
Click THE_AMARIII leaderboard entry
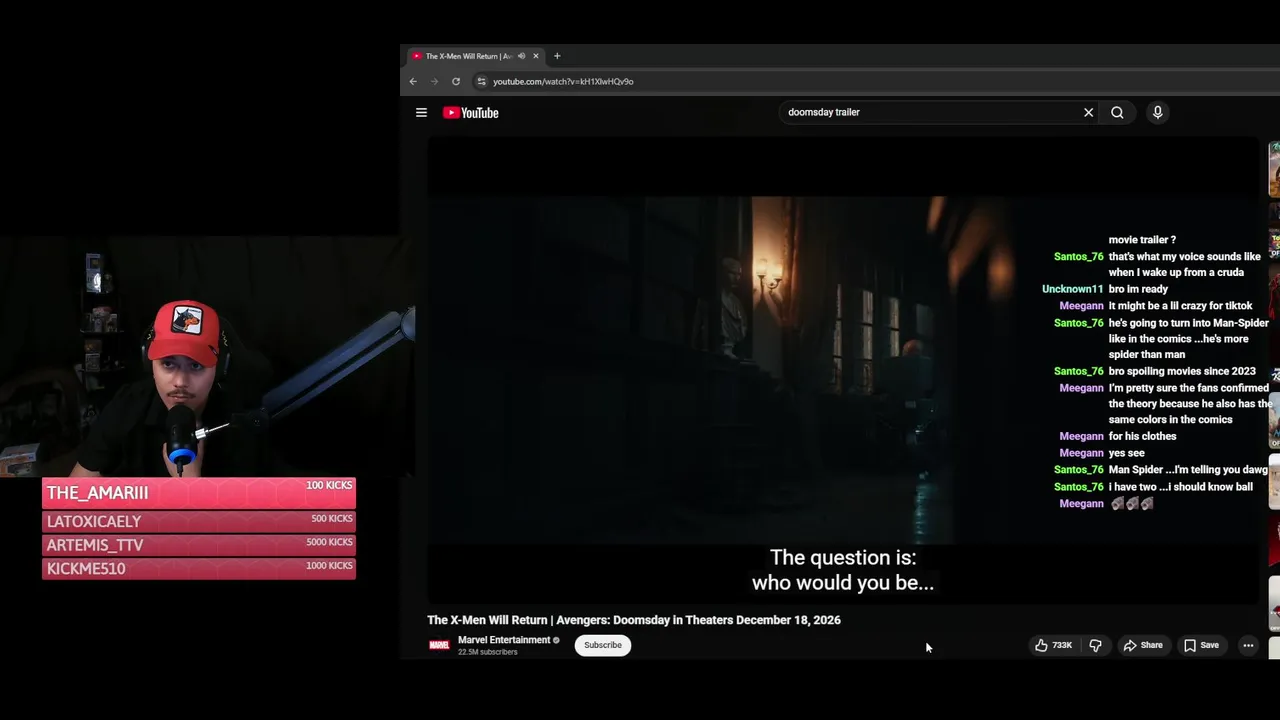199,493
